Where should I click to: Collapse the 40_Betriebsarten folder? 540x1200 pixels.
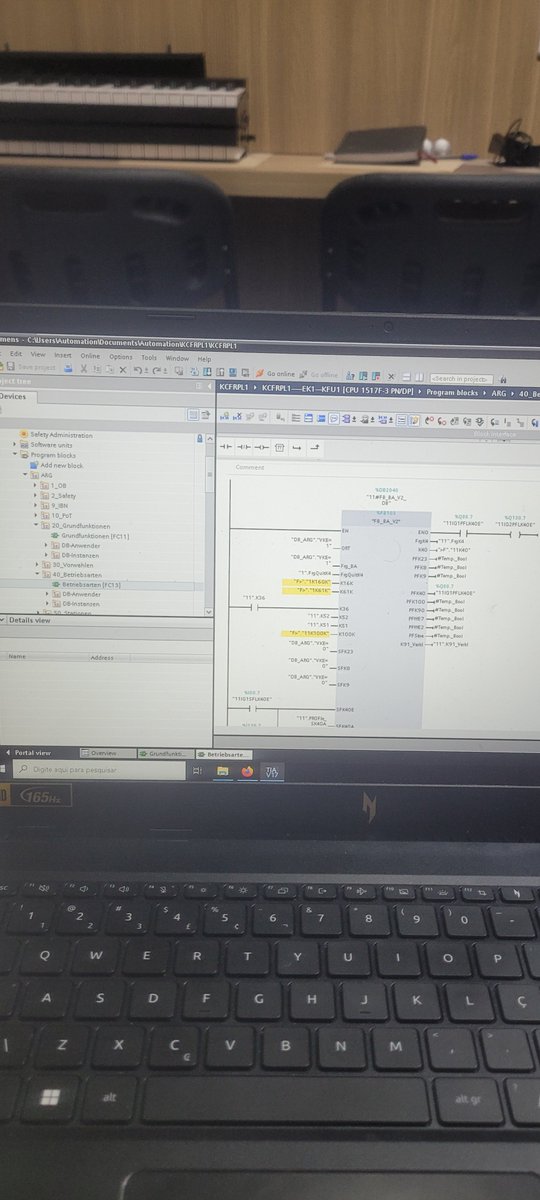[35, 575]
